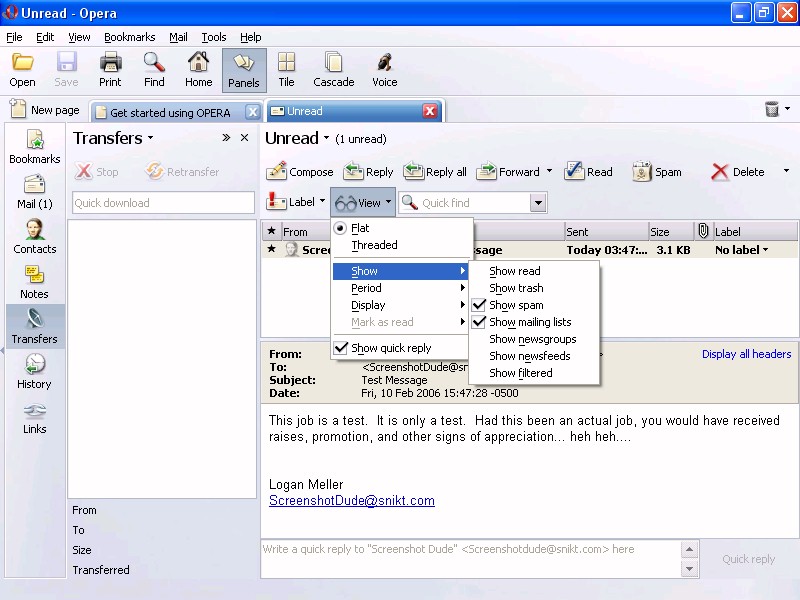Click the ScreenshotDude@snikt.com email link

pyautogui.click(x=351, y=501)
